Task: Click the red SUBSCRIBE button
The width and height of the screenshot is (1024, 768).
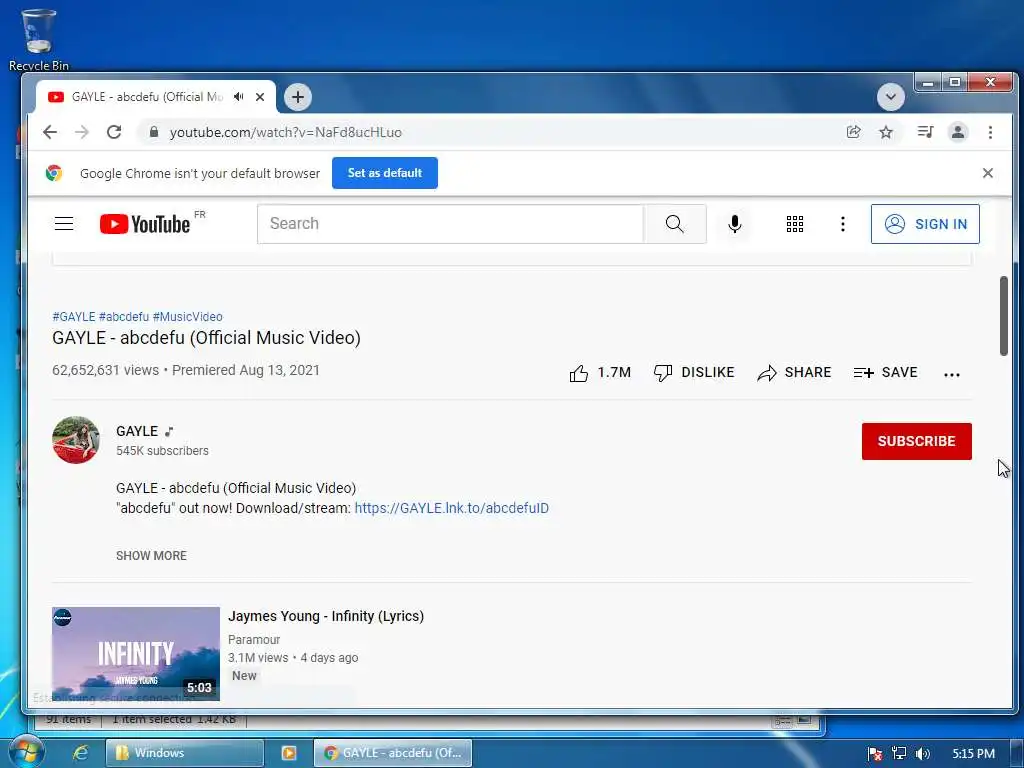Action: [x=916, y=441]
